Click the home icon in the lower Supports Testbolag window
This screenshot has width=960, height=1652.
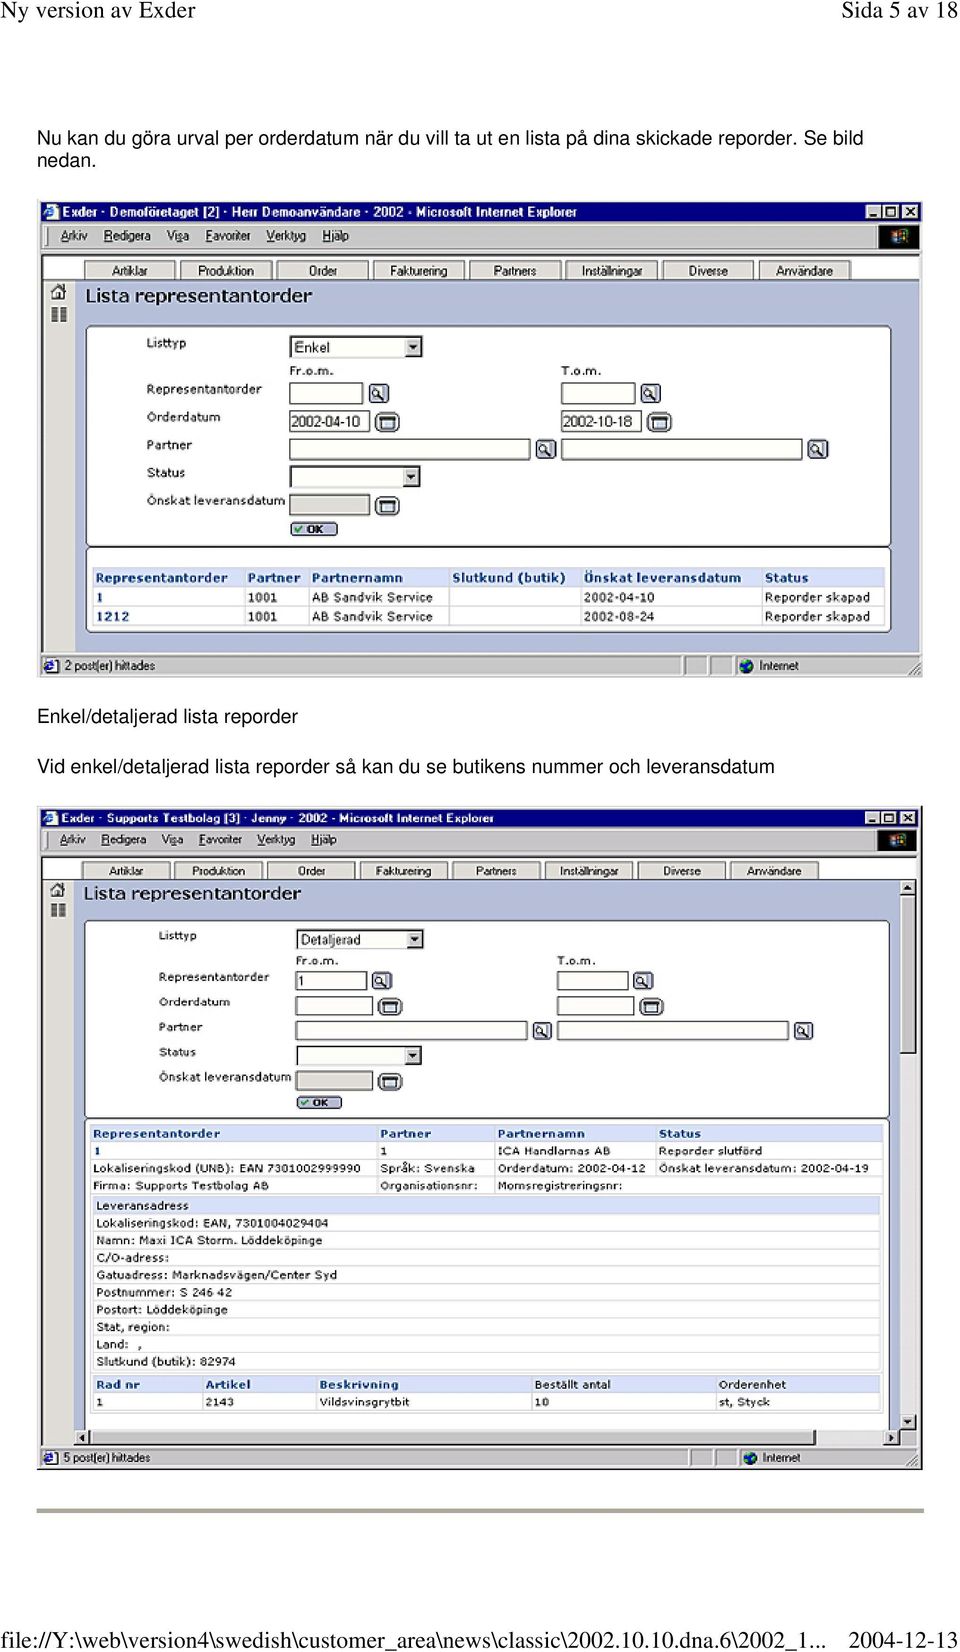point(58,890)
